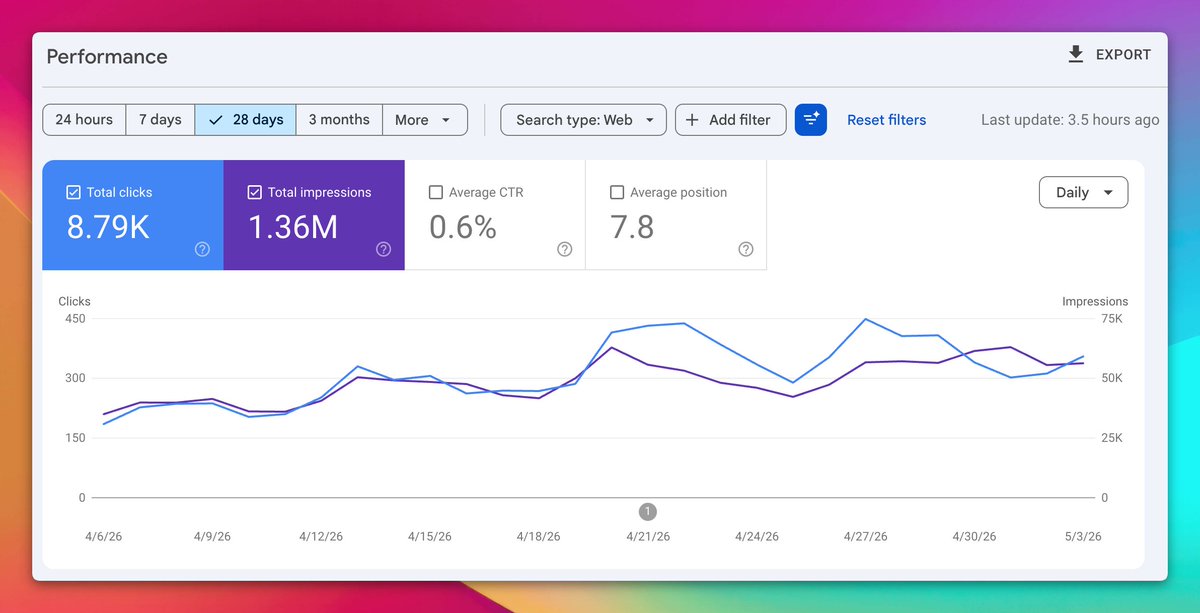Click the 4/6/26 date axis label

pyautogui.click(x=104, y=537)
